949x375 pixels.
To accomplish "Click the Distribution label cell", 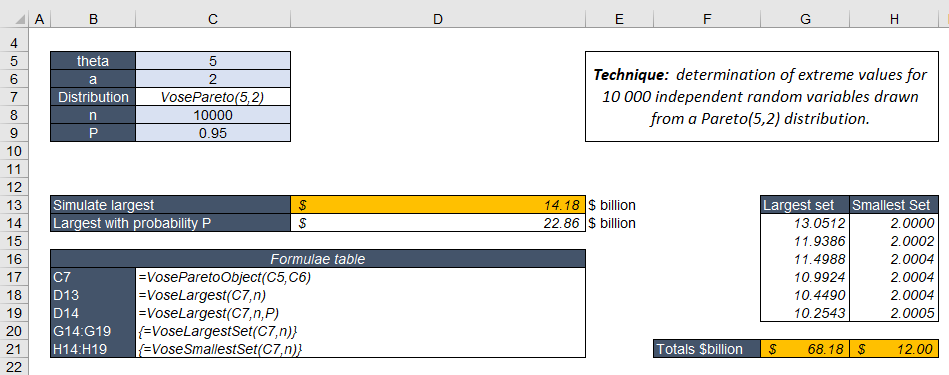I will [93, 97].
